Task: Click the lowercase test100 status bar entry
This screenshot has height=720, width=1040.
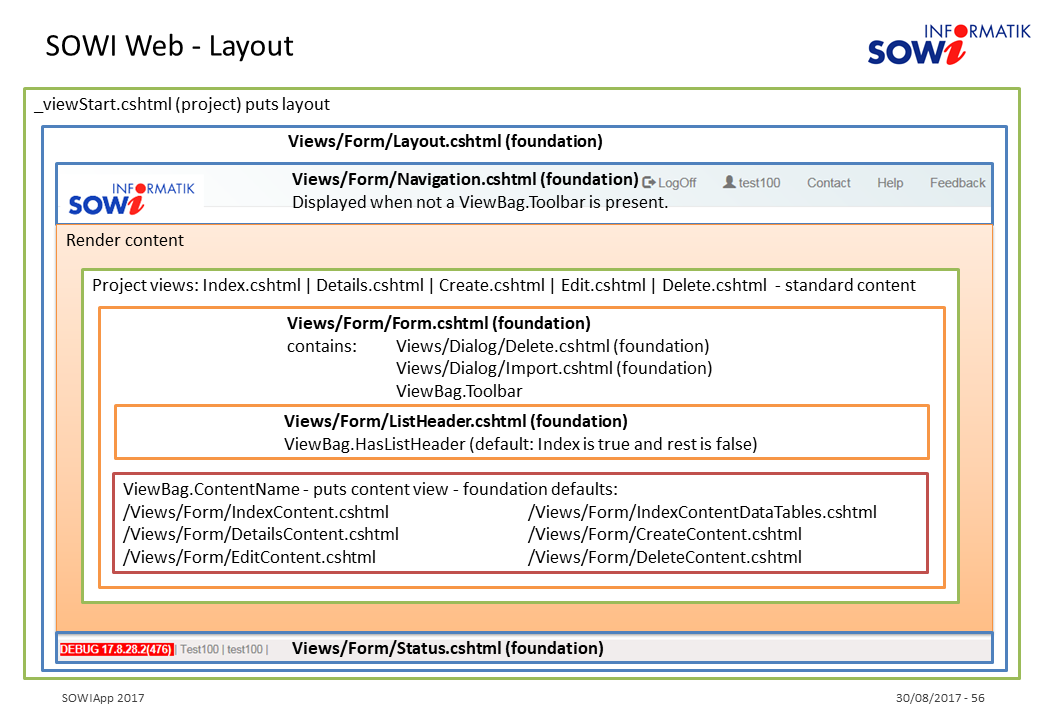Action: 245,650
